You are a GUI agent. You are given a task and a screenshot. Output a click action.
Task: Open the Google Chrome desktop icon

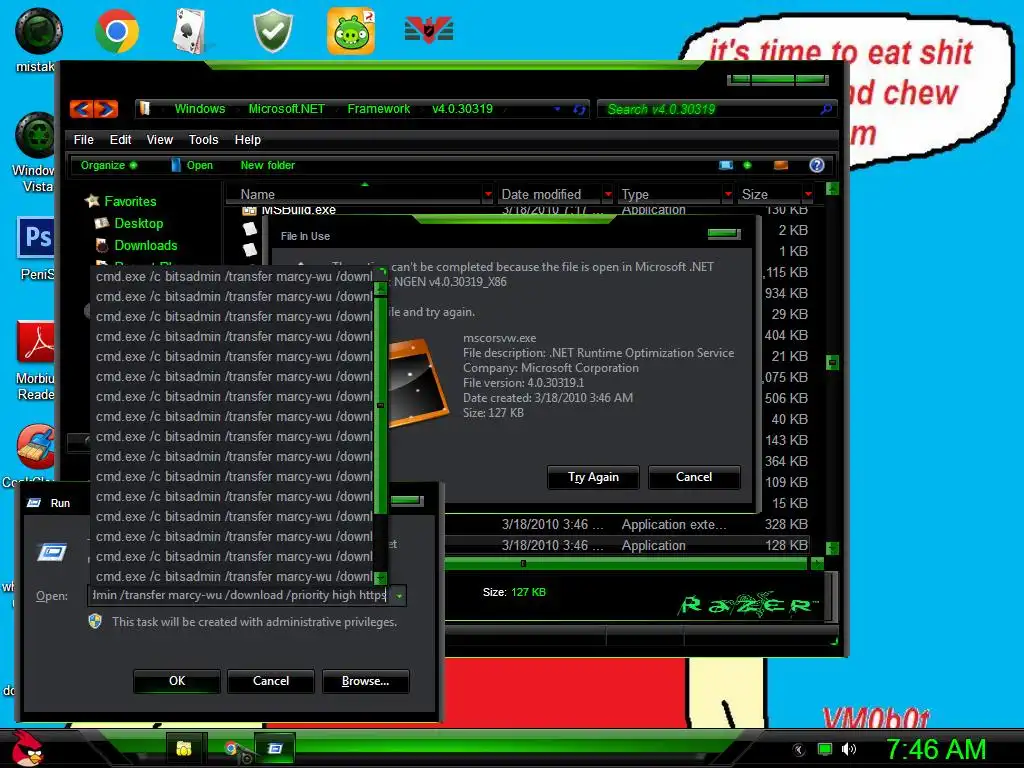[116, 31]
